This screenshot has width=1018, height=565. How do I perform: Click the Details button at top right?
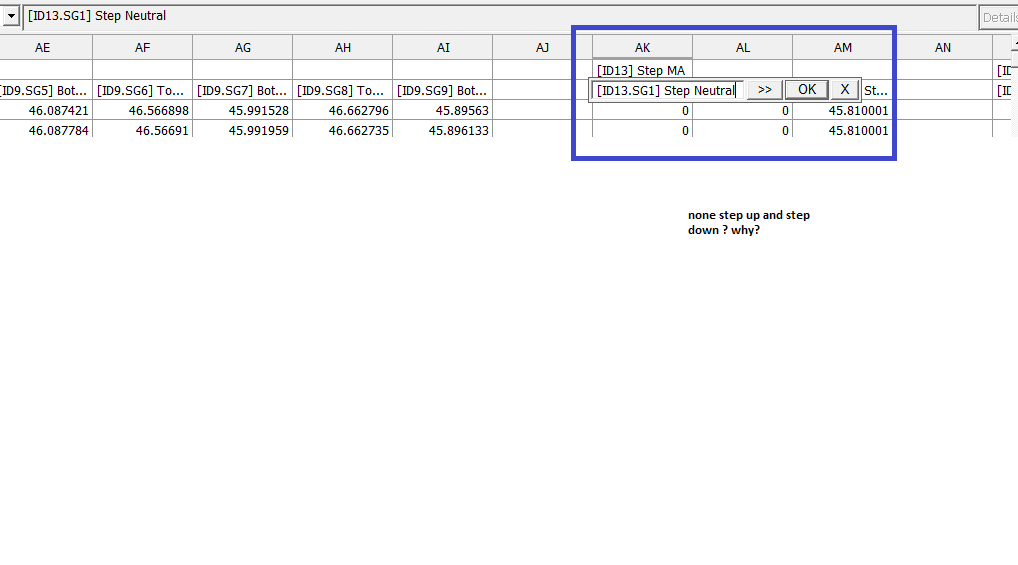pyautogui.click(x=999, y=18)
